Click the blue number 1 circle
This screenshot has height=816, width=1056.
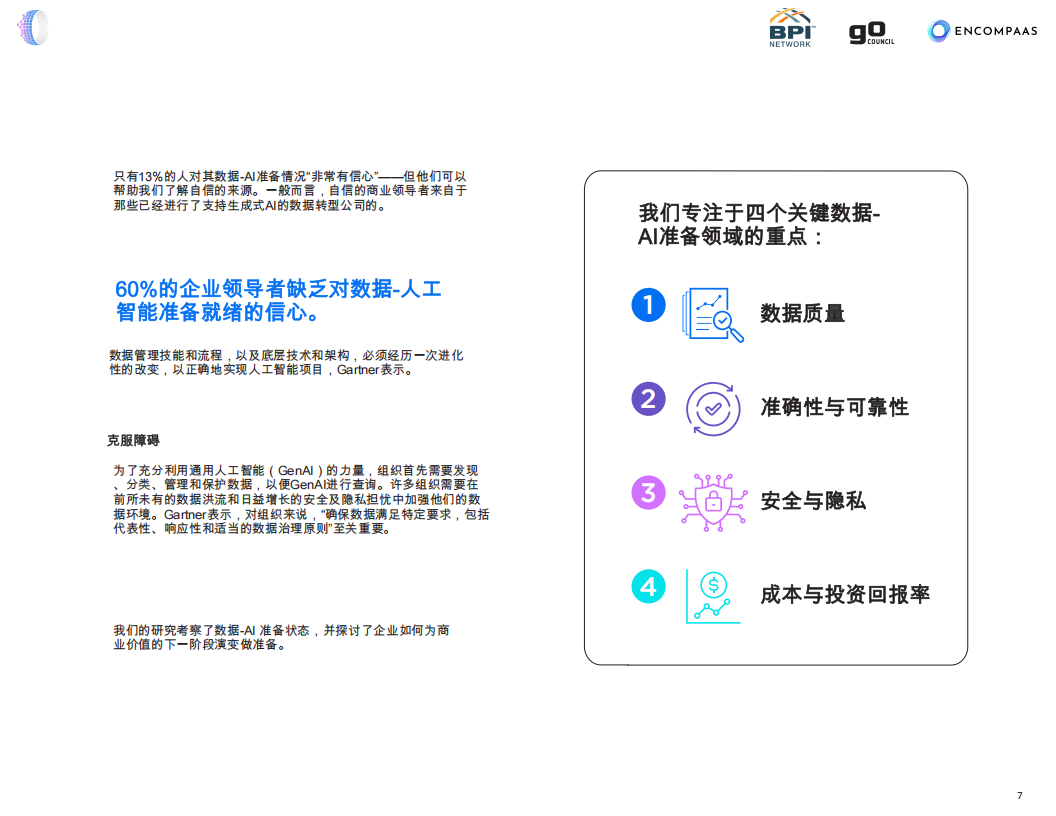[648, 305]
